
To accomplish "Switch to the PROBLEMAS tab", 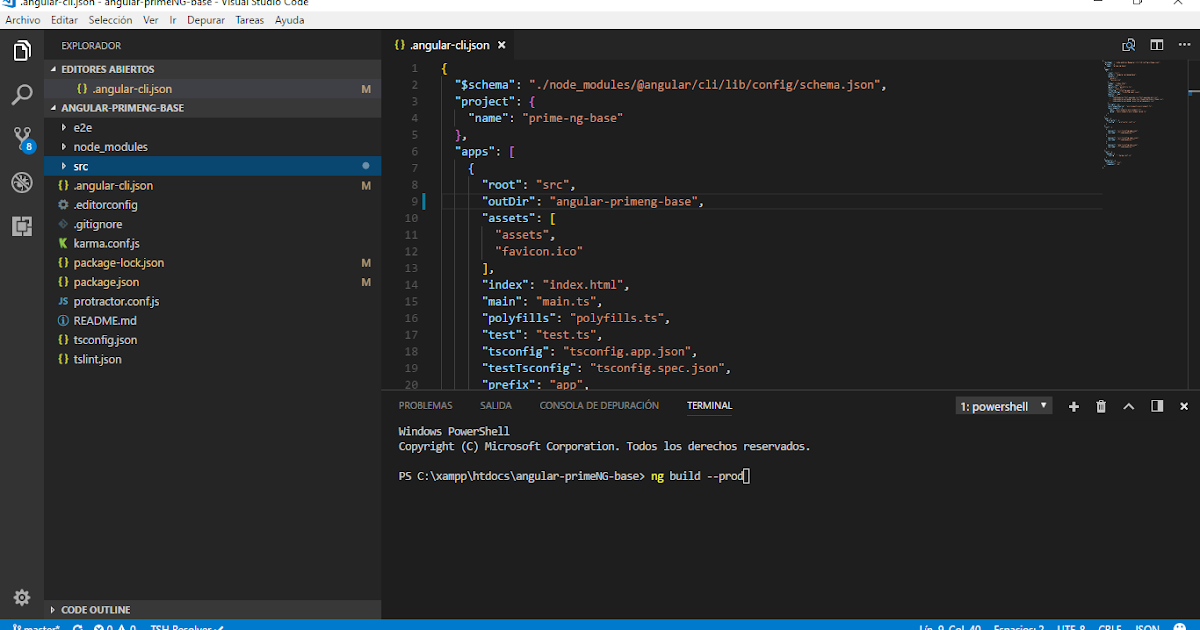I will point(425,405).
